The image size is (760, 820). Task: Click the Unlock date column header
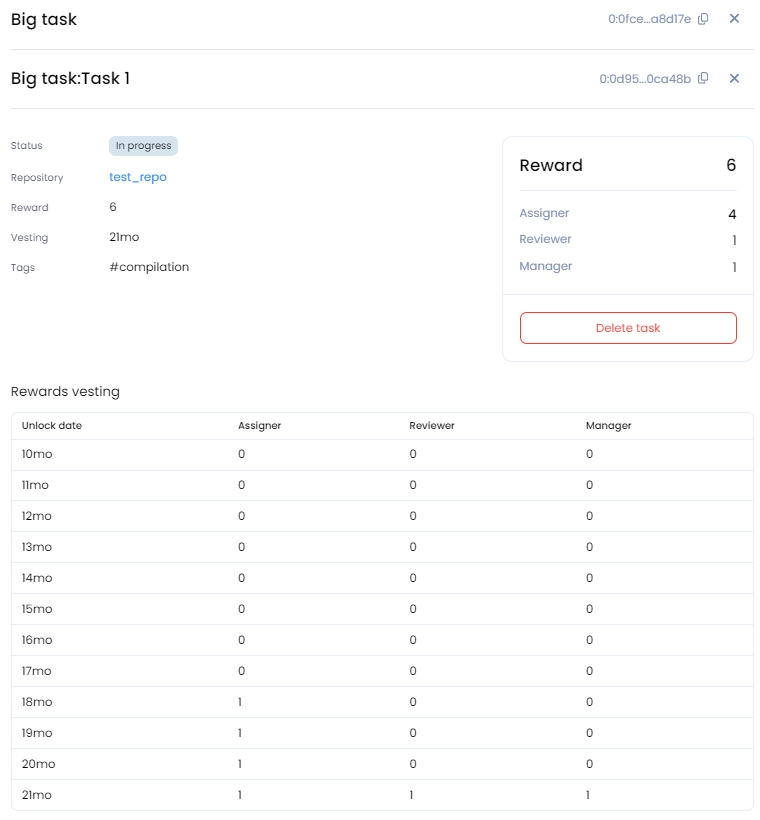click(x=52, y=426)
